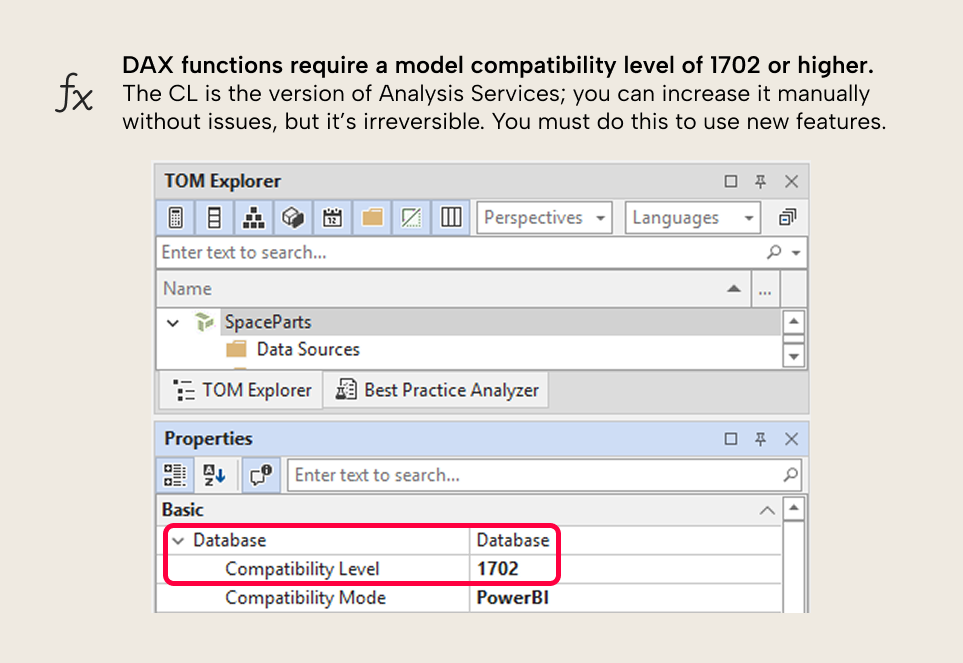The width and height of the screenshot is (963, 663).
Task: Toggle the property descriptions tooltip icon
Action: (x=260, y=475)
